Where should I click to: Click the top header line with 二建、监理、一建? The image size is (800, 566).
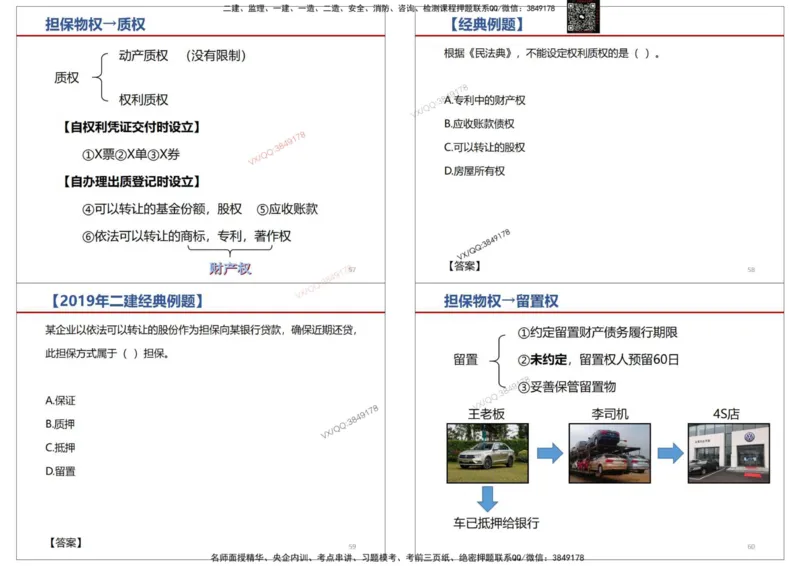click(389, 8)
